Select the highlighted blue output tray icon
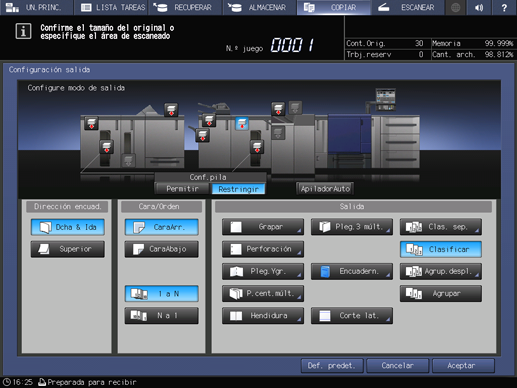The height and width of the screenshot is (388, 517). pyautogui.click(x=242, y=124)
